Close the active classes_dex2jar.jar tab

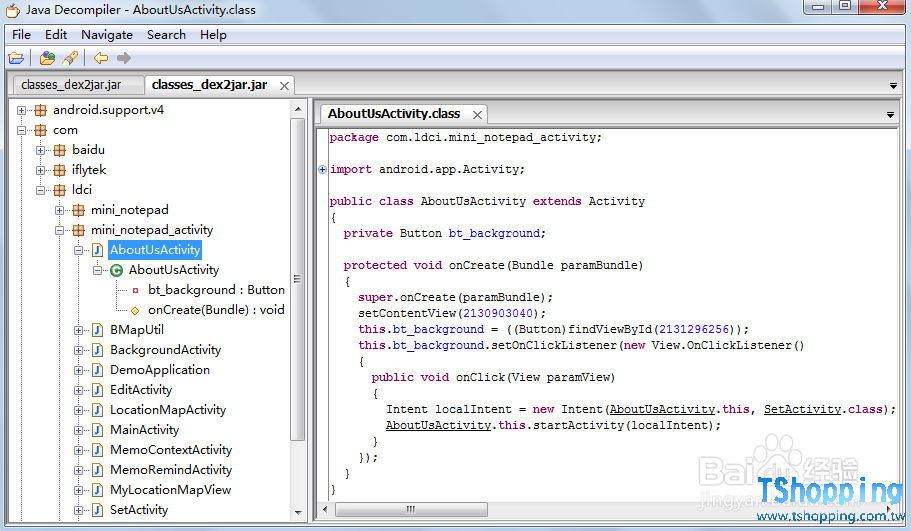pos(285,86)
